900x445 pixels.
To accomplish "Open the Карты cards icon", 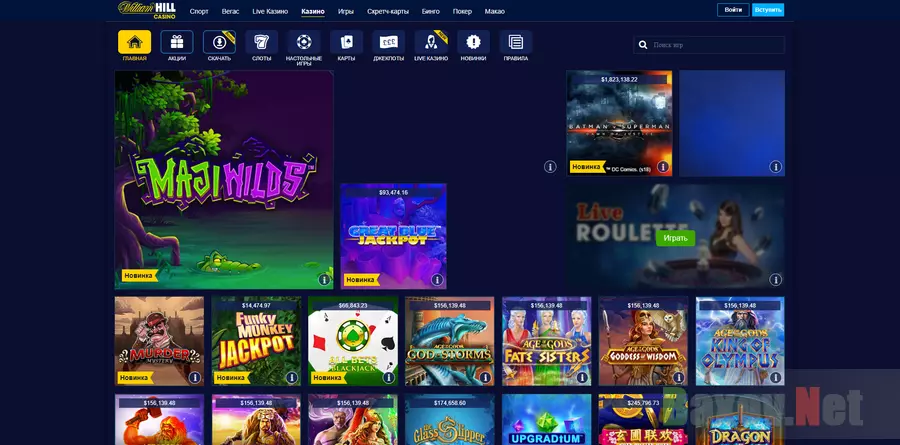I will coord(346,42).
